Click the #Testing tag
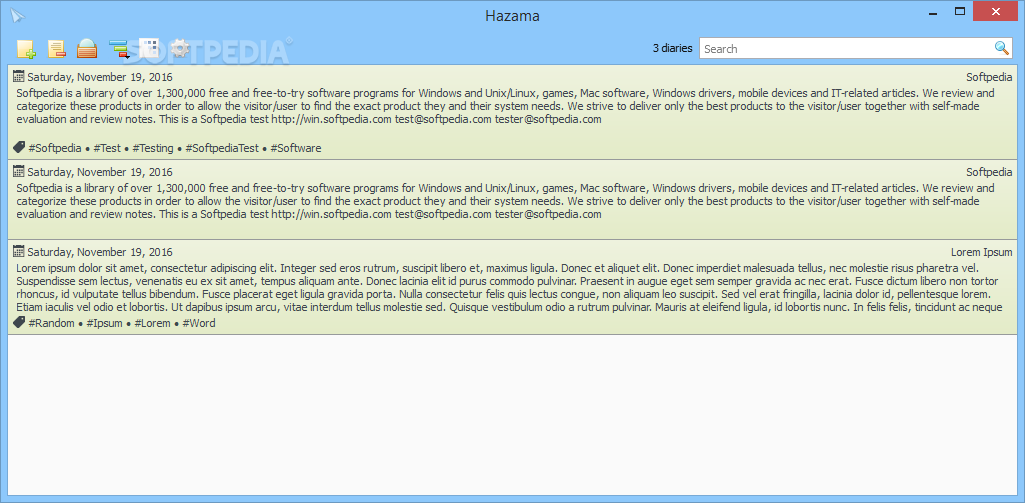The height and width of the screenshot is (503, 1025). (x=153, y=148)
